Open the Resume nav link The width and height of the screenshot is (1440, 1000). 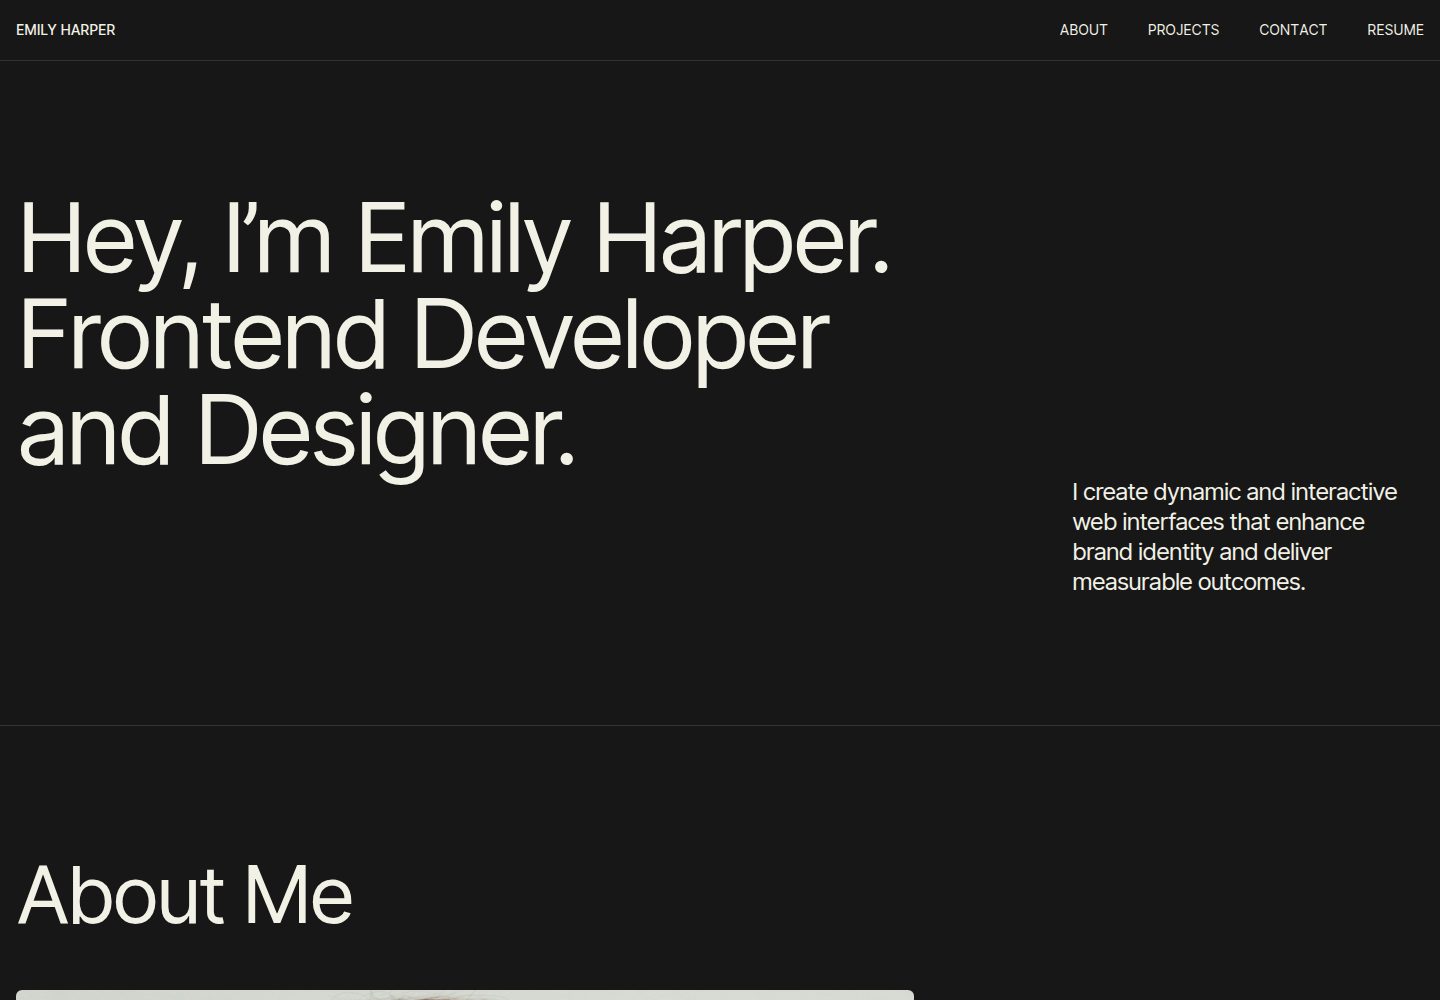tap(1395, 30)
